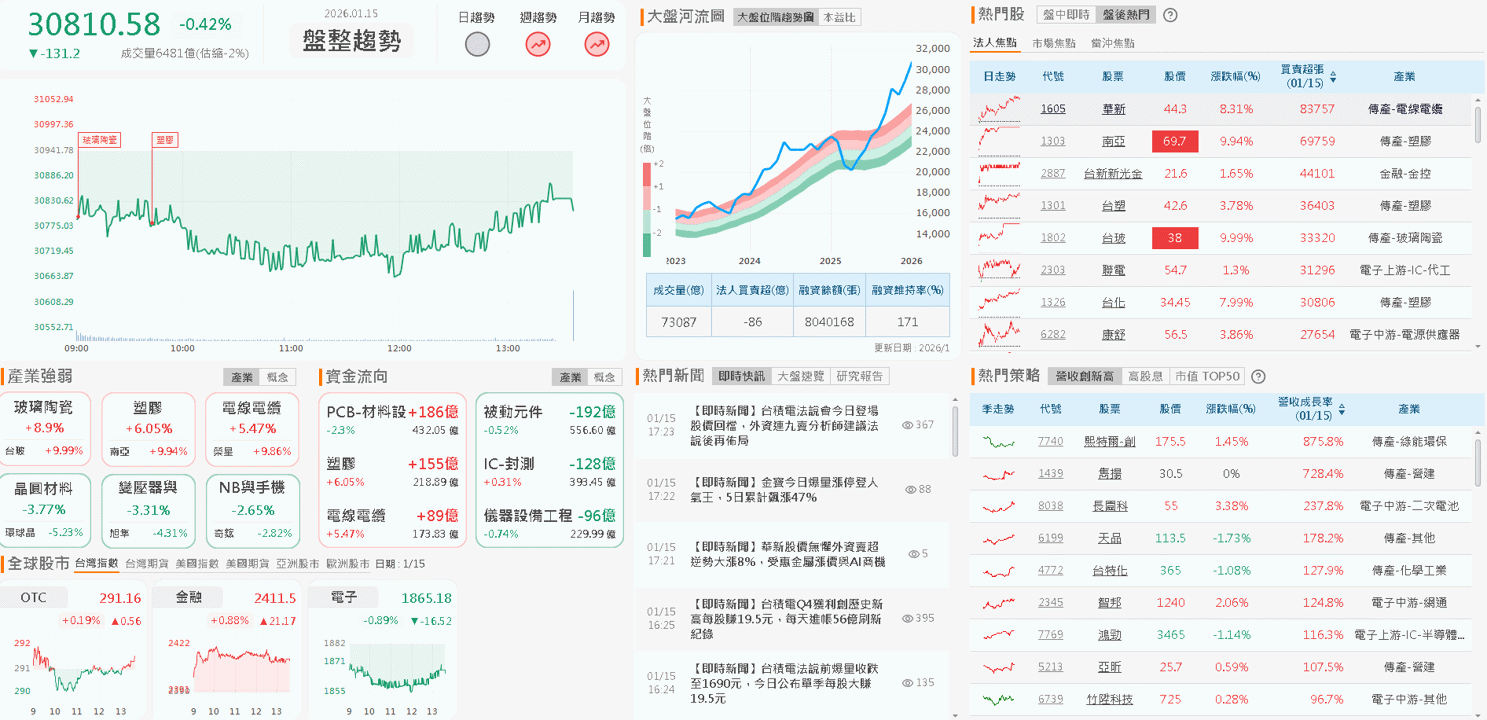Click the news list scrollbar
The image size is (1487, 720).
pos(954,430)
